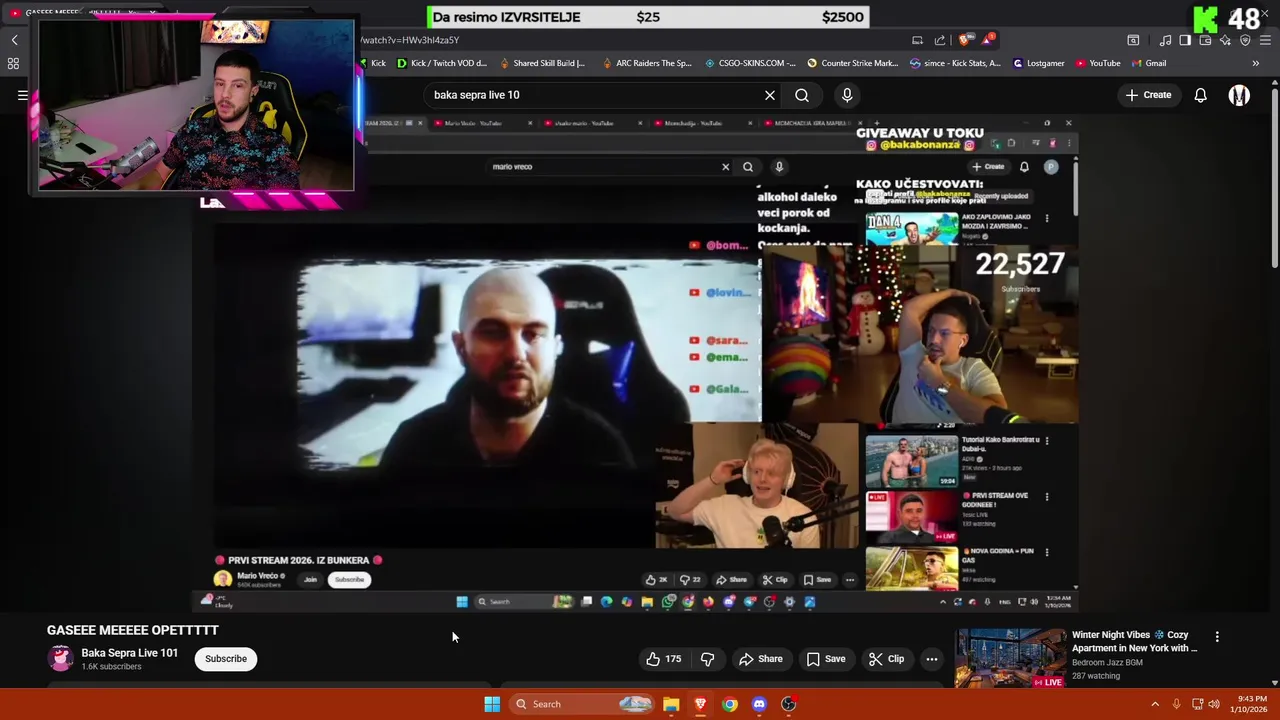Click the Clip button under video

(x=886, y=659)
